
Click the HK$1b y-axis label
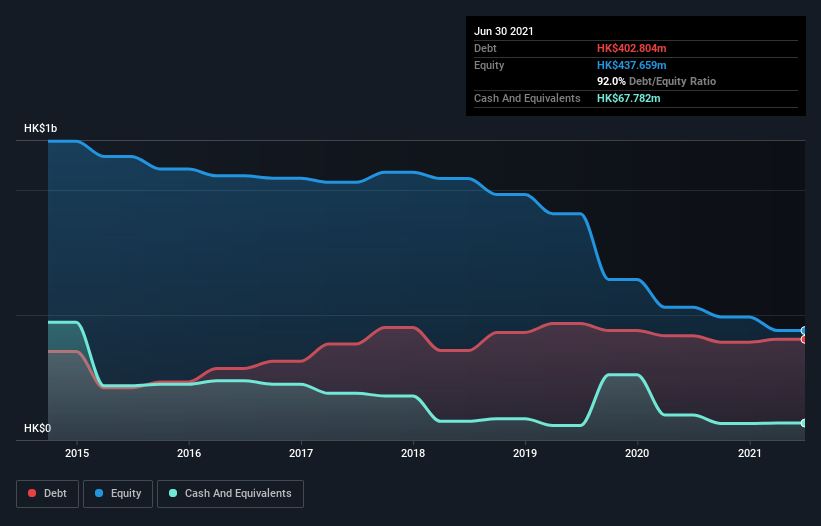click(40, 128)
